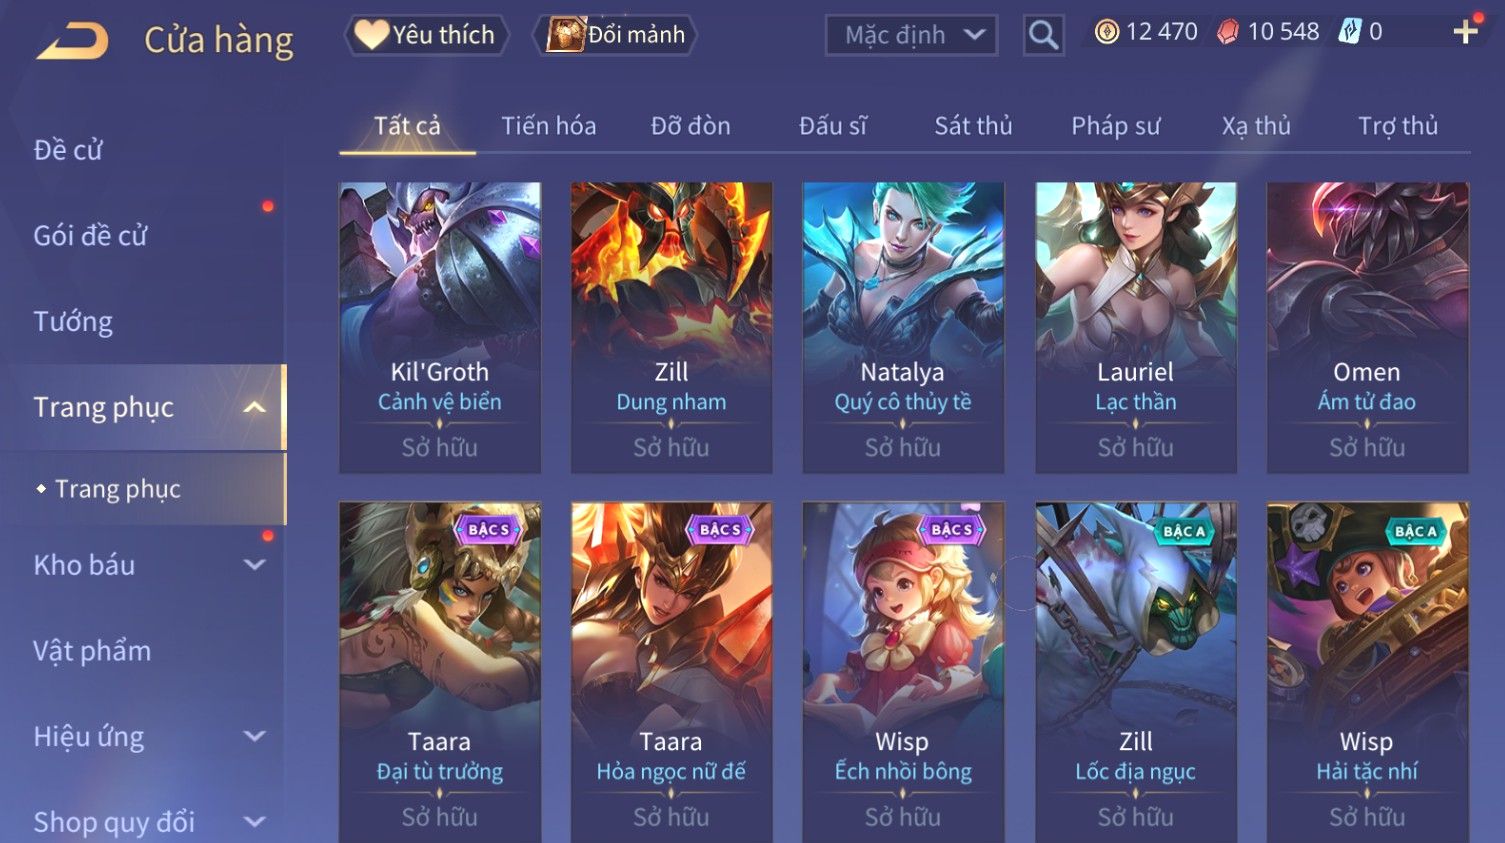The width and height of the screenshot is (1505, 843).
Task: Switch to the Pháp sư tab
Action: point(1116,126)
